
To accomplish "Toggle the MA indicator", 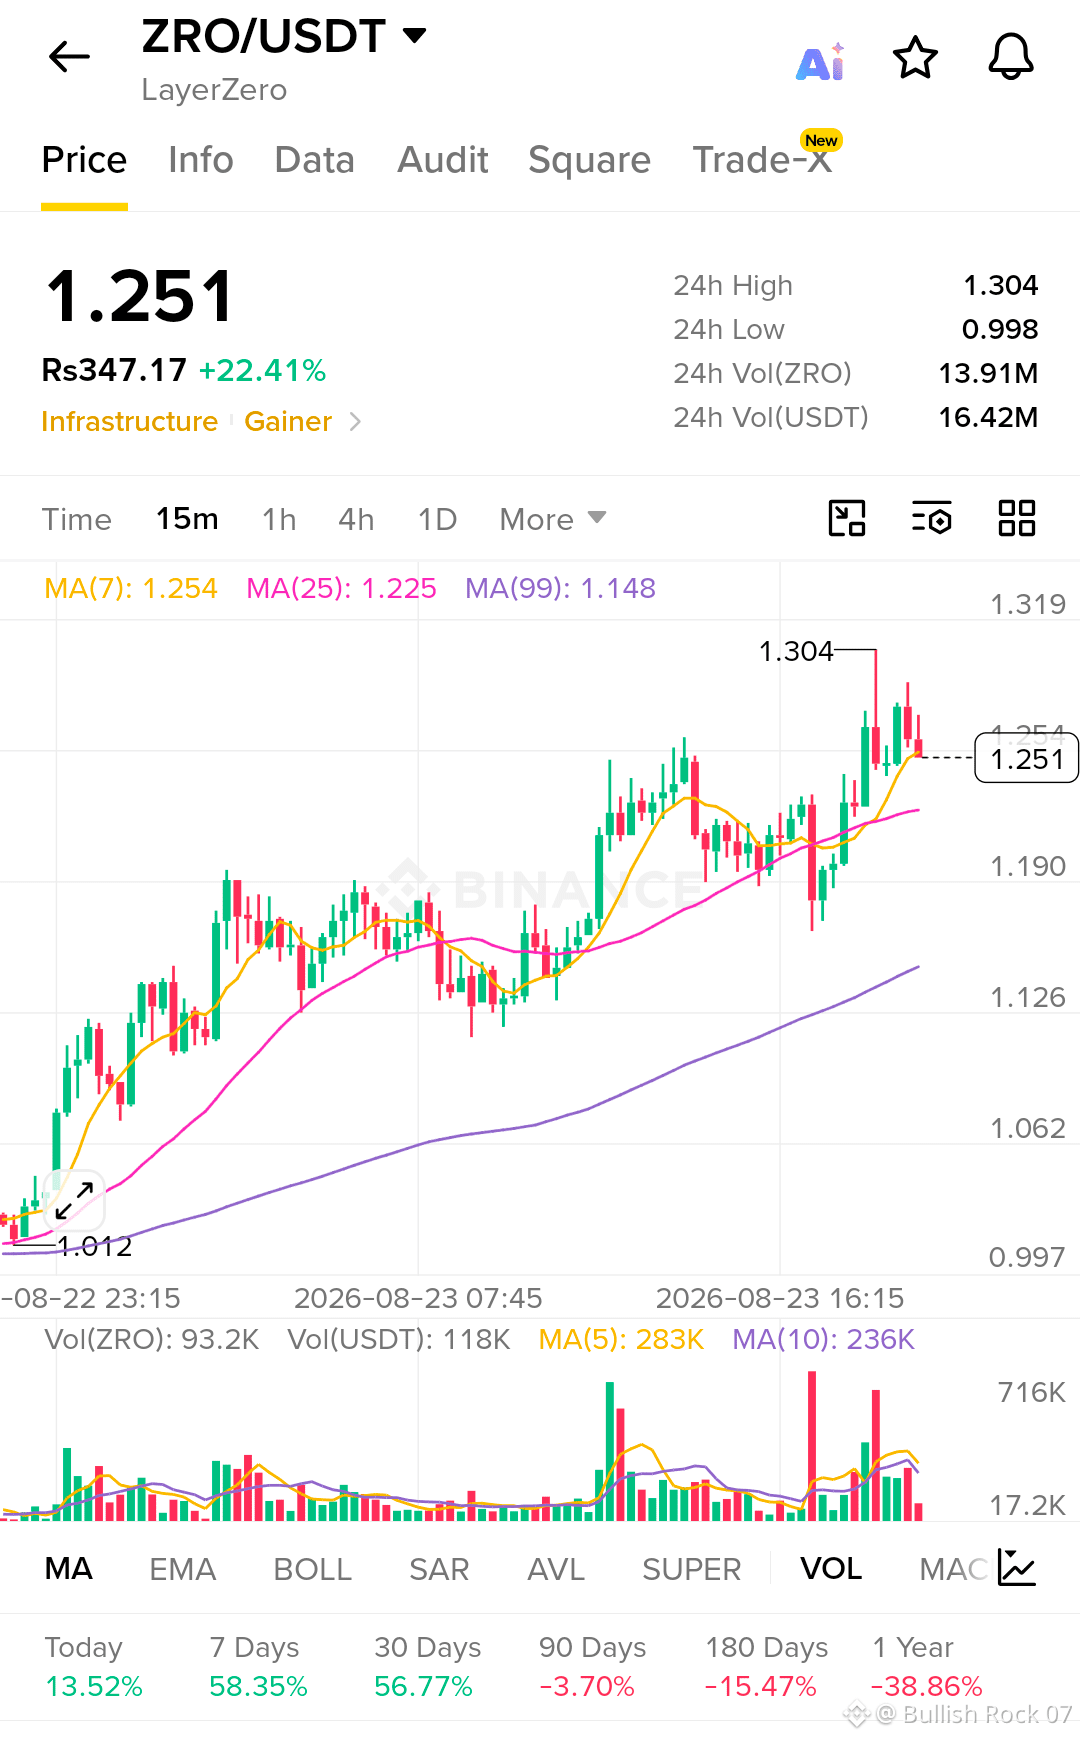I will (x=69, y=1569).
